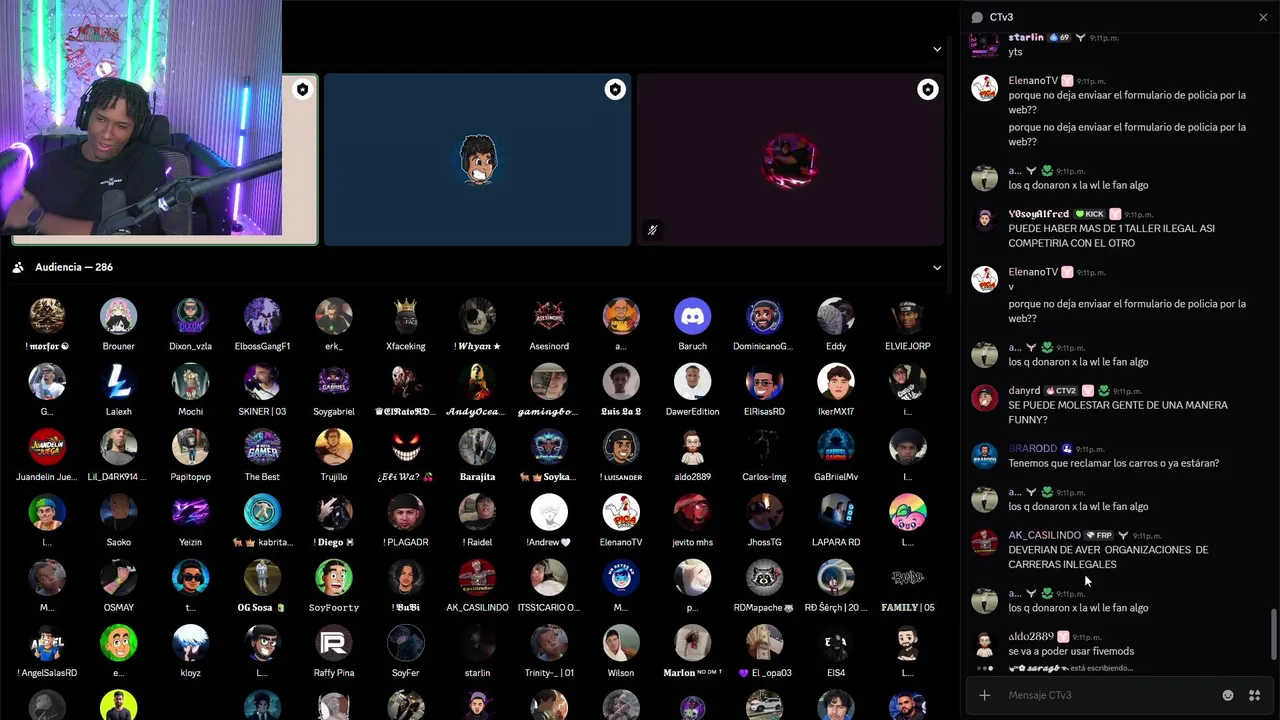Click the Audiencia people icon

coord(18,268)
